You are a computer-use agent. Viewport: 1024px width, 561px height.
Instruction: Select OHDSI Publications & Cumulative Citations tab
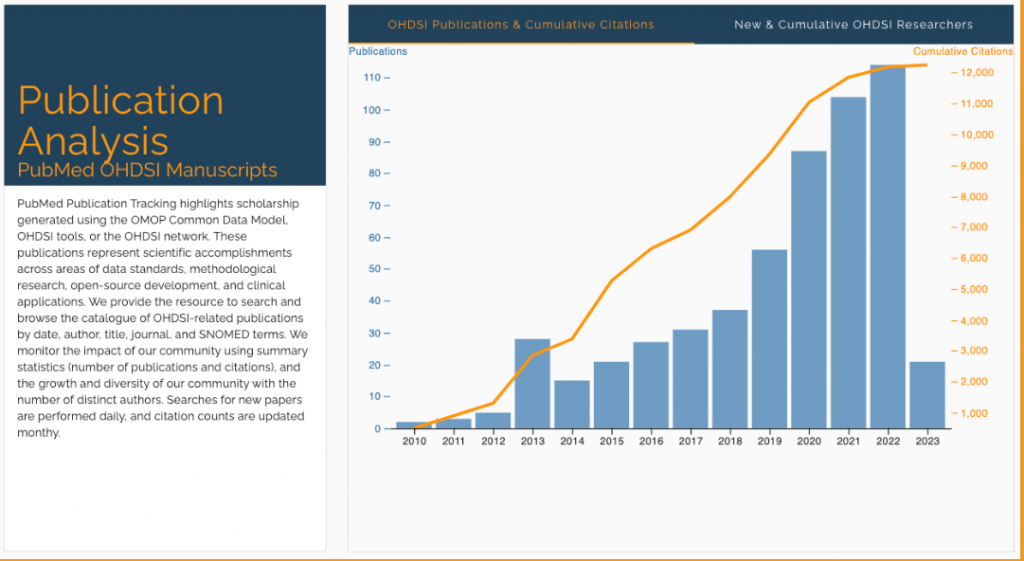[x=521, y=25]
